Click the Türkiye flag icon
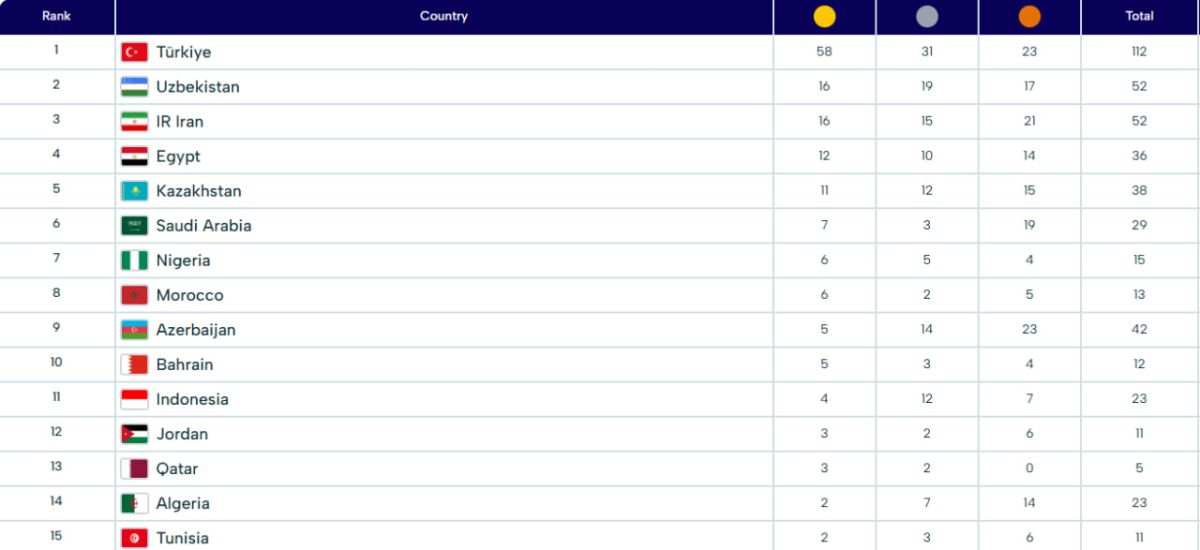1200x550 pixels. [x=134, y=52]
